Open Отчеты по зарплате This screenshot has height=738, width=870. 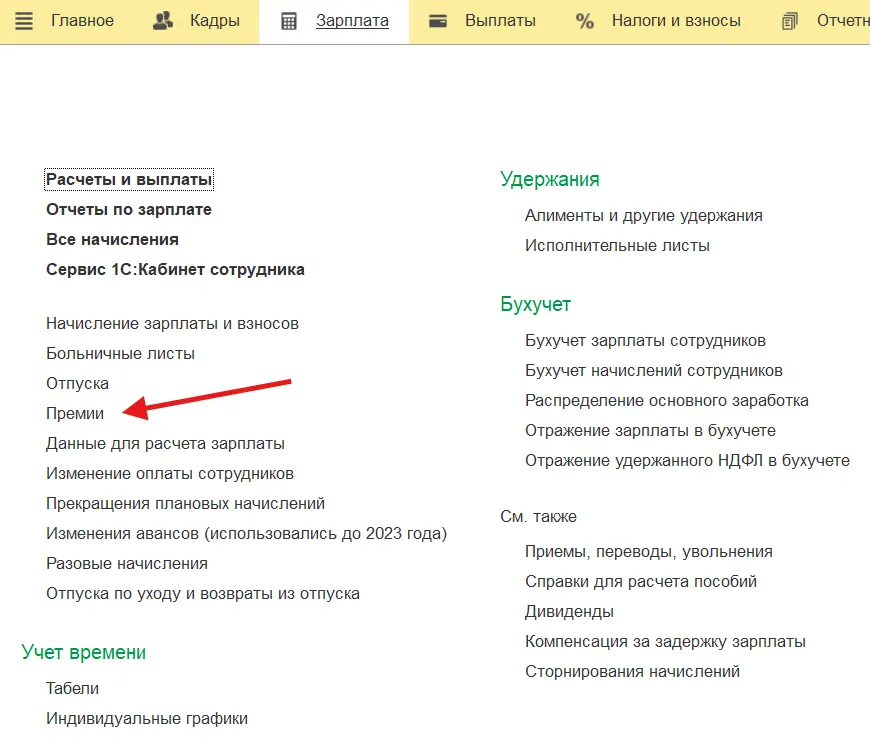(129, 210)
